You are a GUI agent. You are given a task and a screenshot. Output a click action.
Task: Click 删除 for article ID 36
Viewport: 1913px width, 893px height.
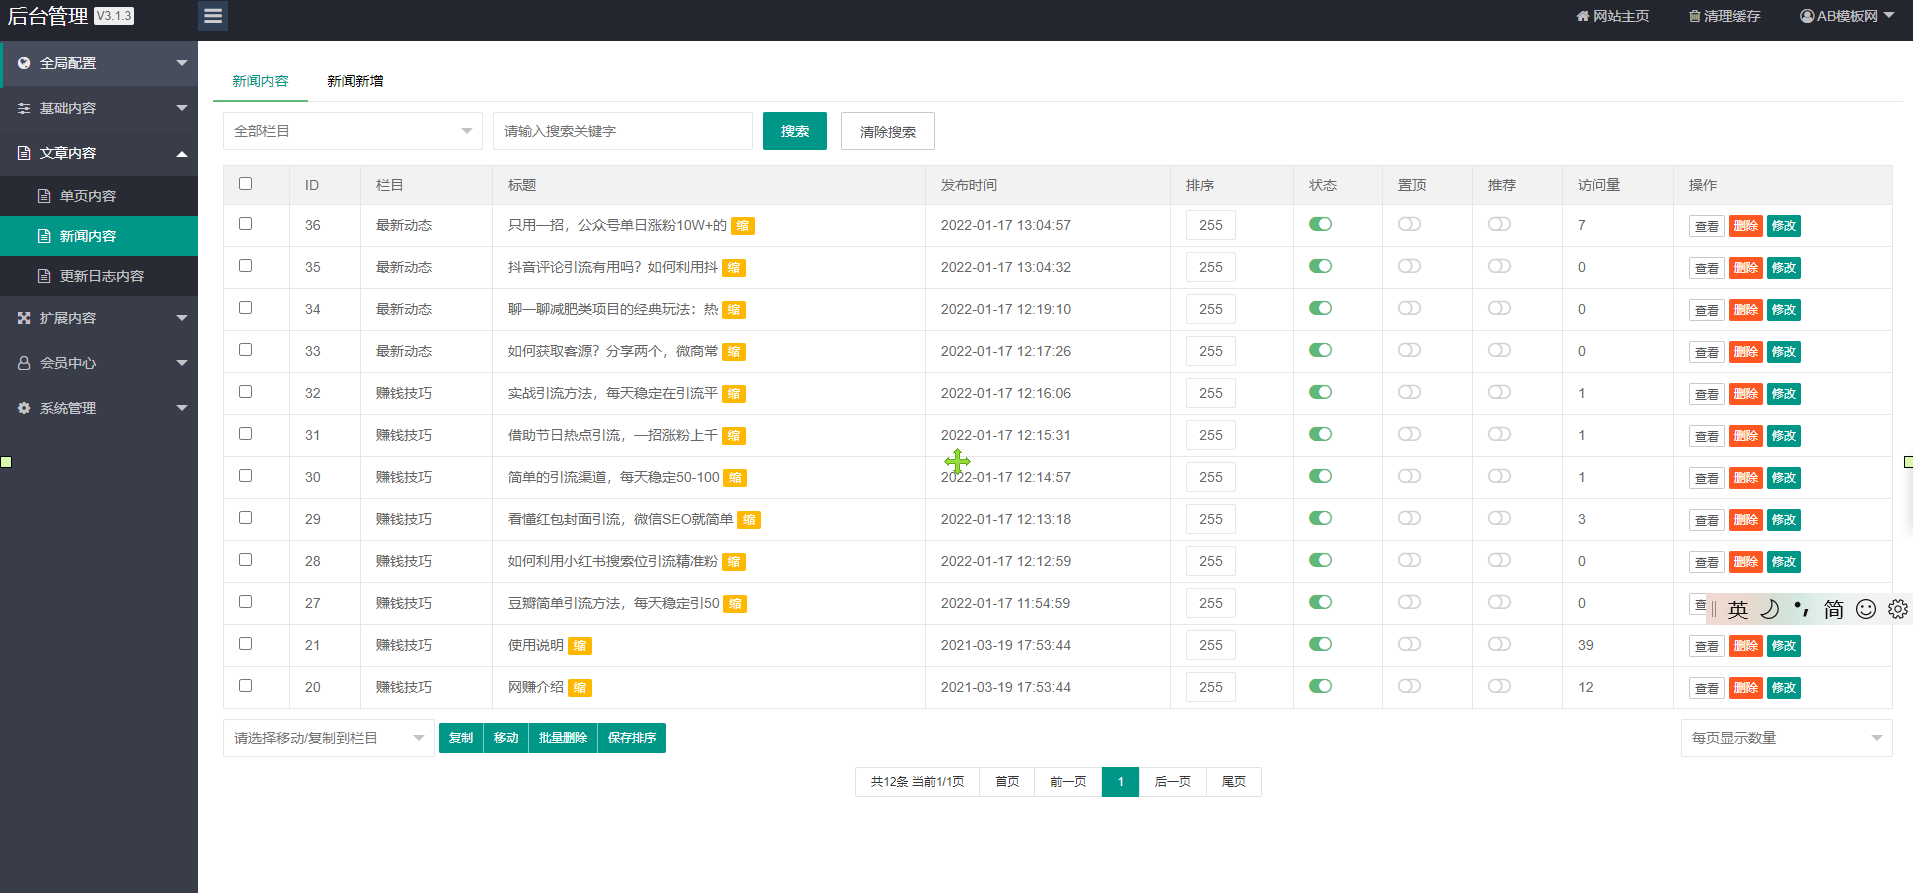click(x=1746, y=226)
